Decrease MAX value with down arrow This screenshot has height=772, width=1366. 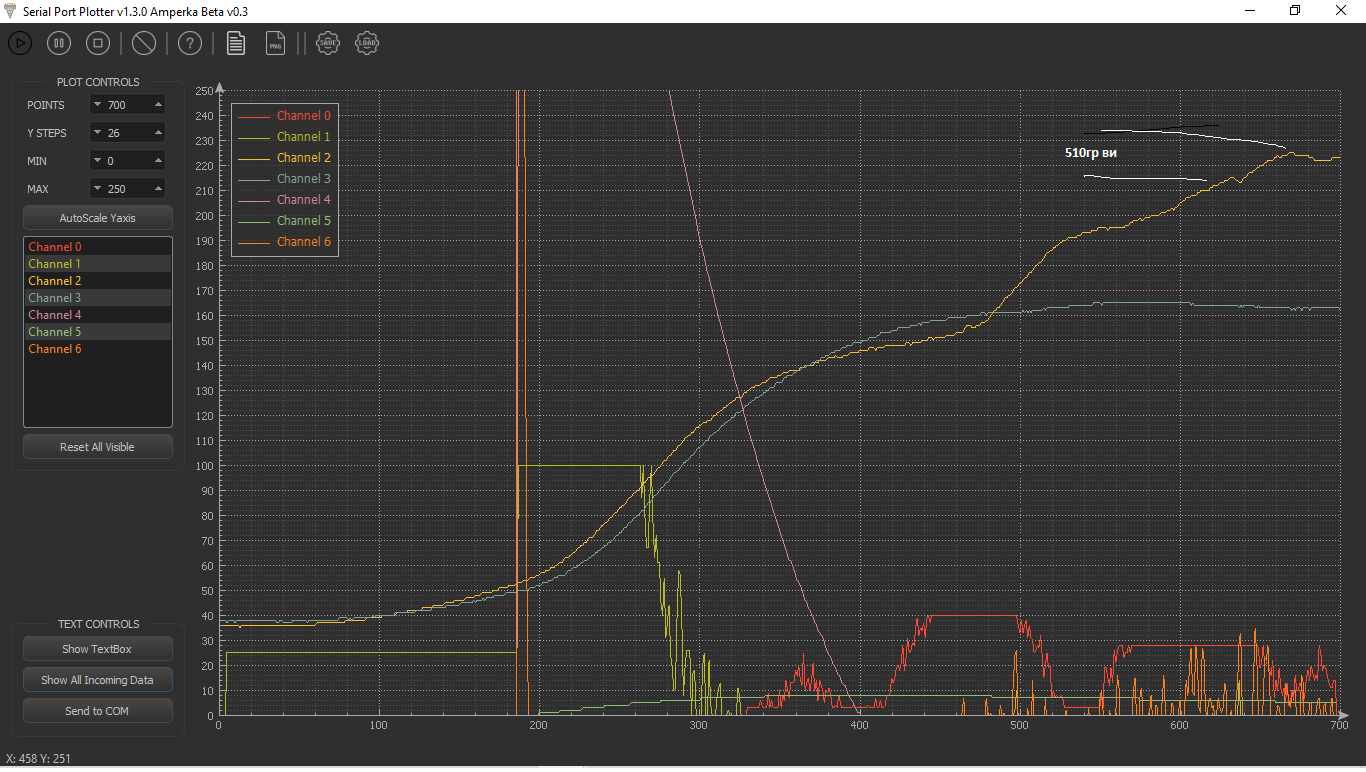[97, 189]
